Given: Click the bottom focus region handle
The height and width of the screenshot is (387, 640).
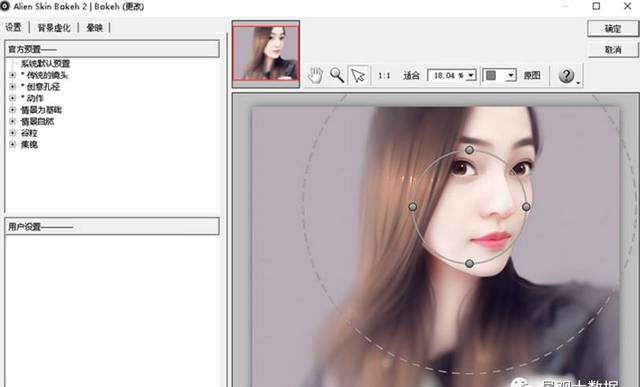Looking at the screenshot, I should (469, 263).
